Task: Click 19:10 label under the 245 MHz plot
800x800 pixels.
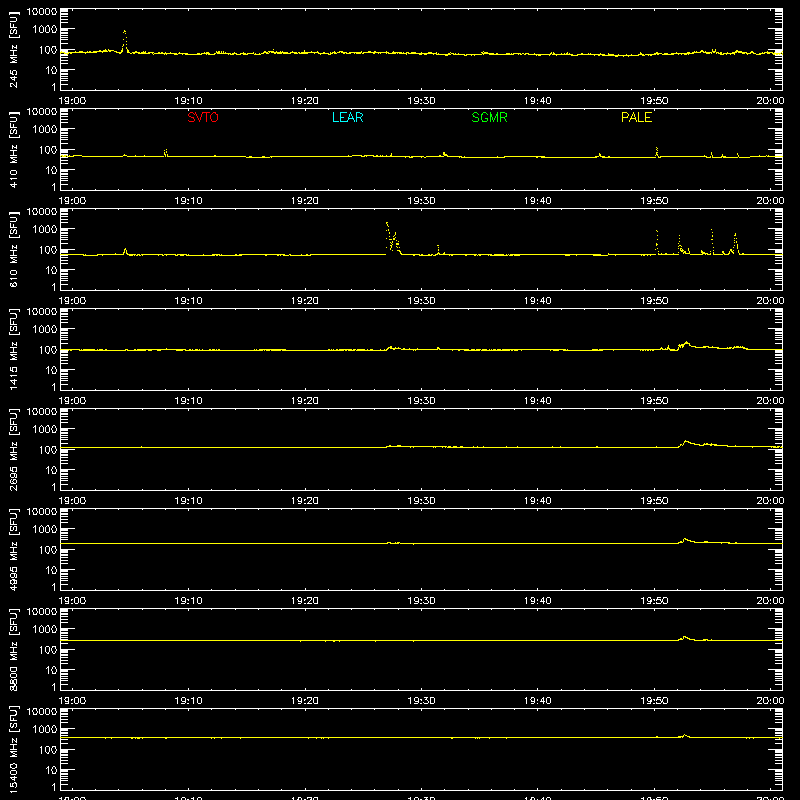Action: point(188,101)
